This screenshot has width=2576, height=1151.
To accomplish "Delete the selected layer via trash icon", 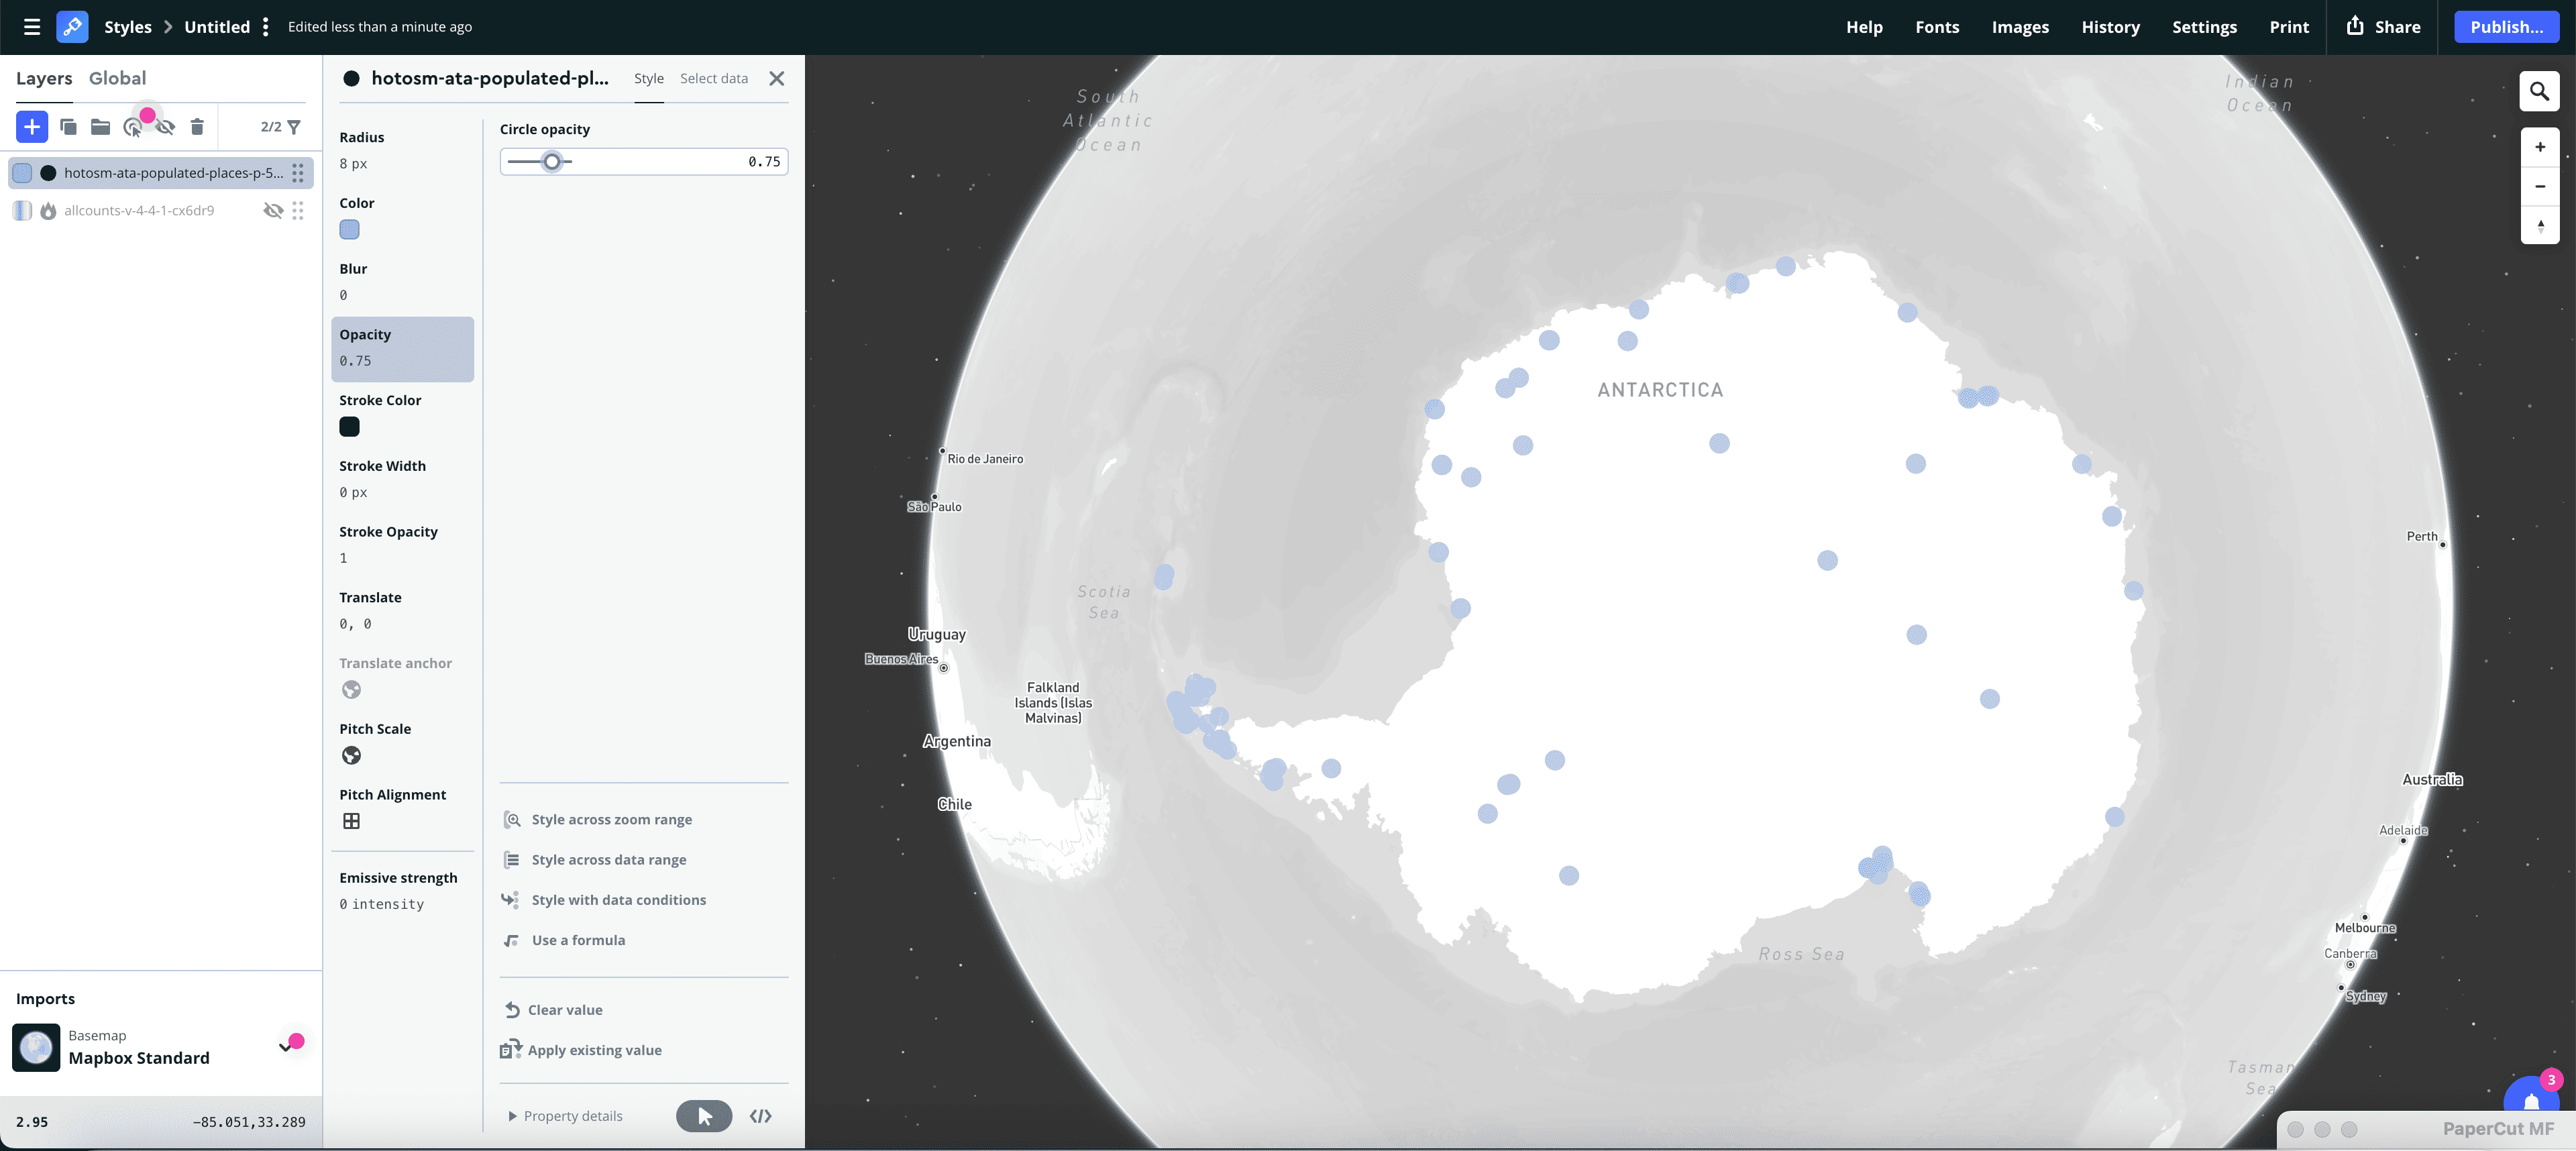I will point(197,127).
